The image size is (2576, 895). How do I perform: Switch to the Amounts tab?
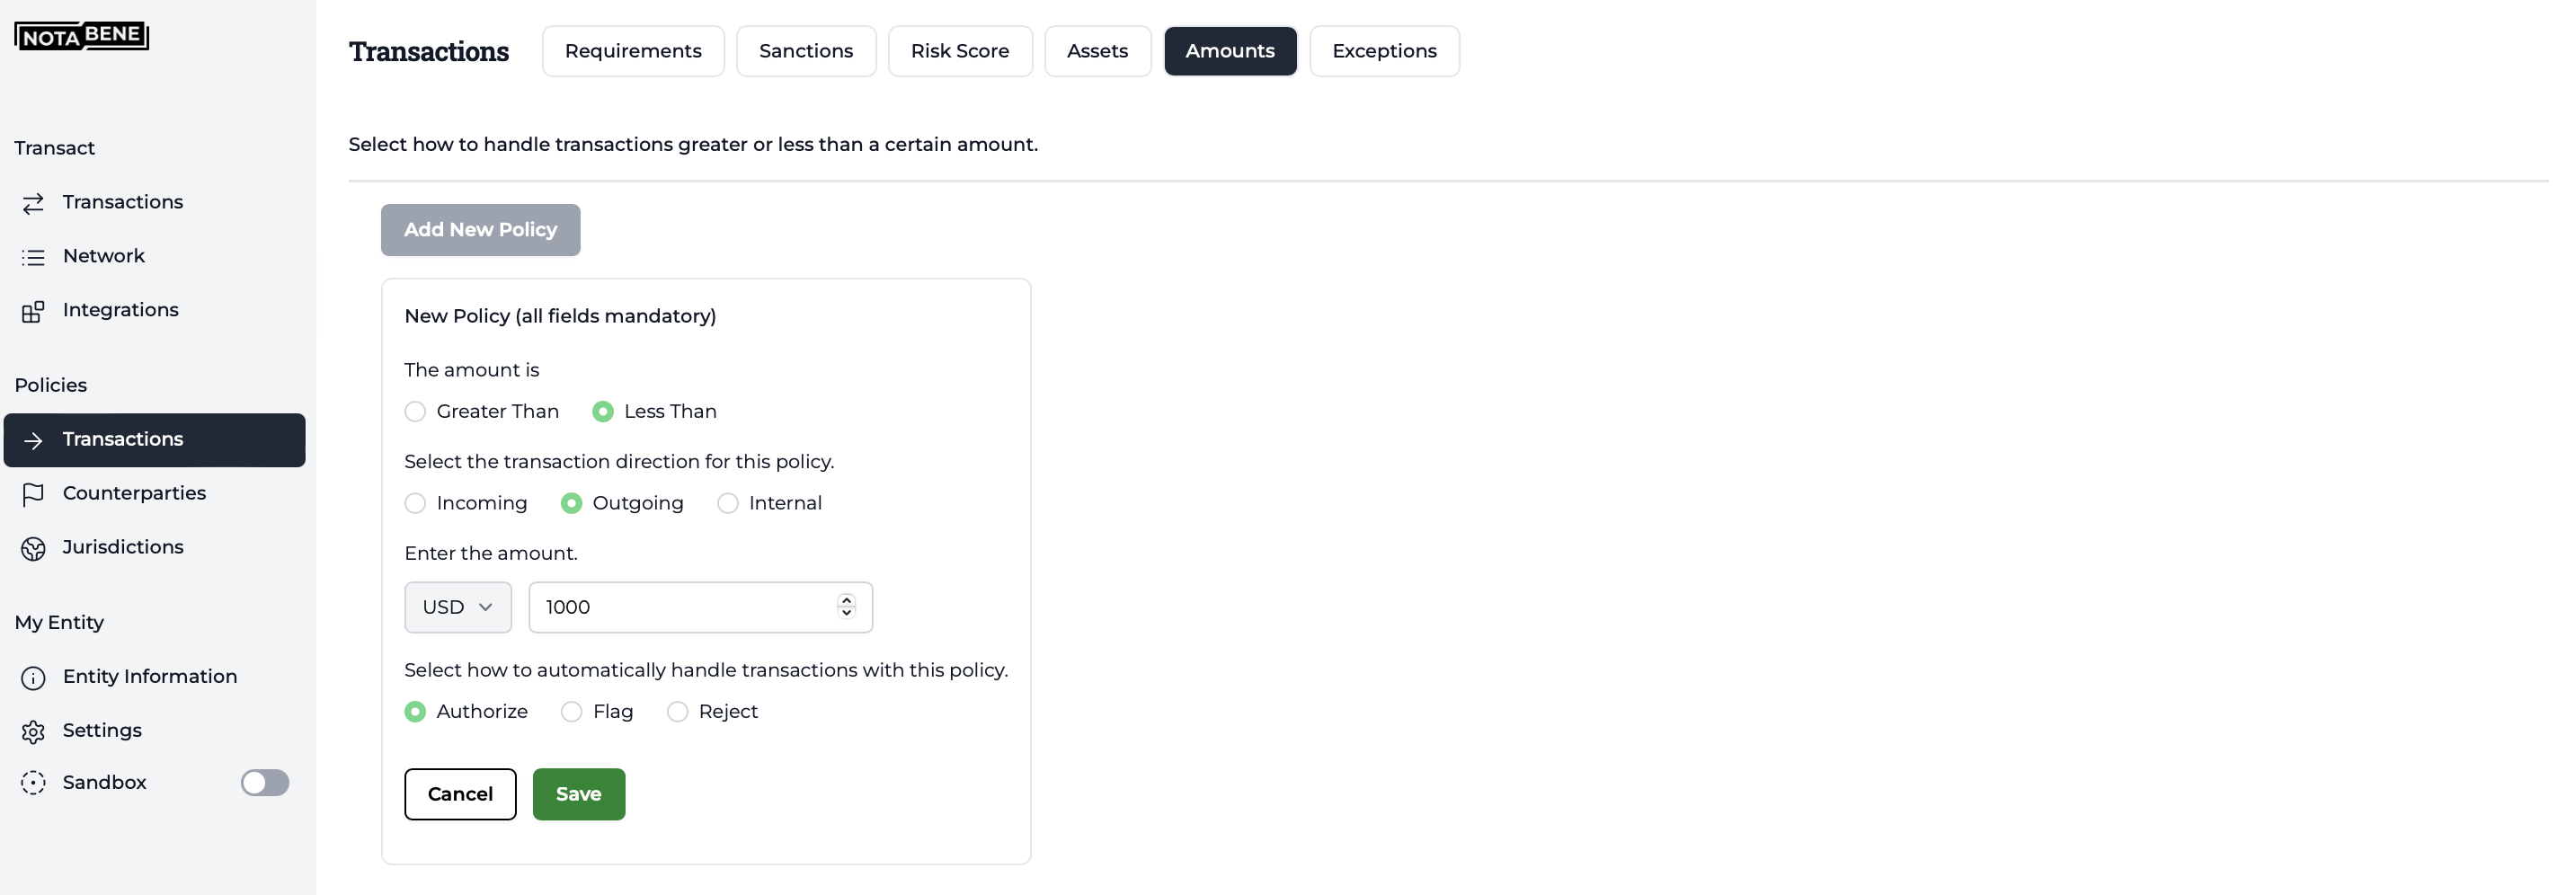(x=1230, y=51)
